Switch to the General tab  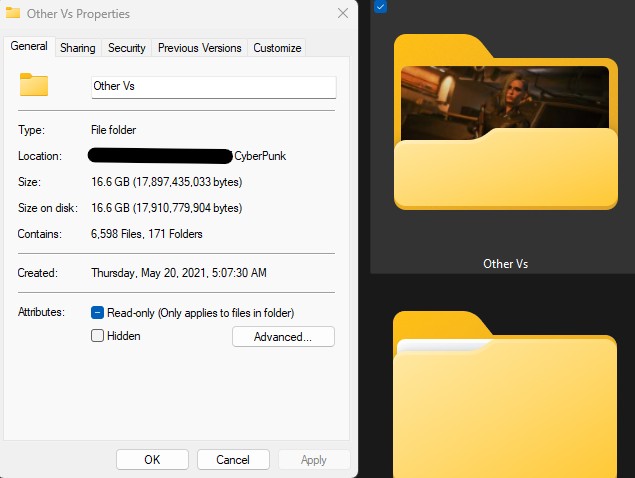[x=29, y=47]
